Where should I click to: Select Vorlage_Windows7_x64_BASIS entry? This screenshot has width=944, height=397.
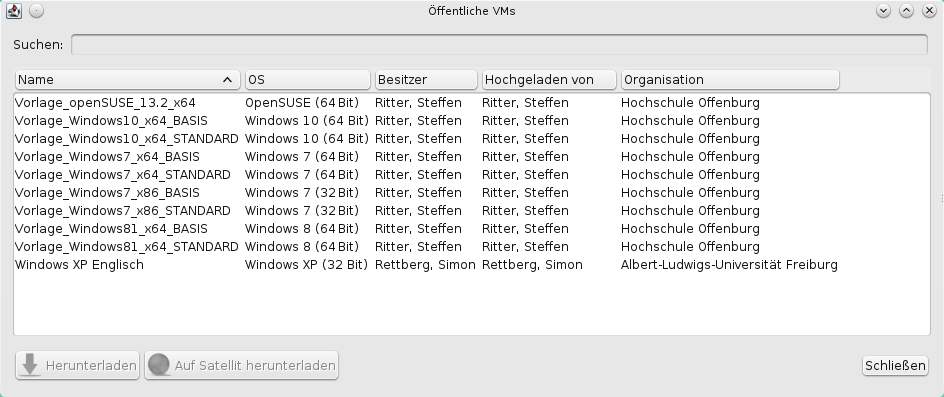point(472,157)
